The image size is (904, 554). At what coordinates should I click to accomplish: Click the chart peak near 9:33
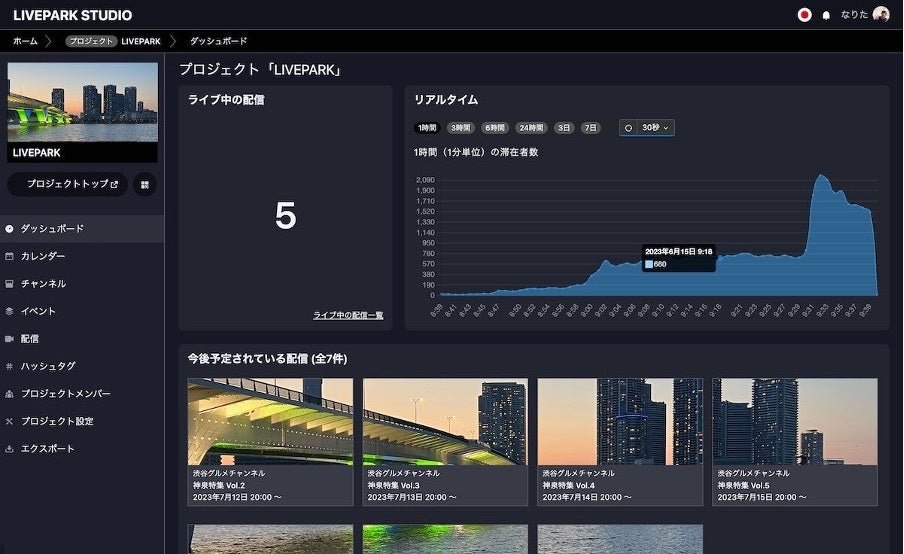[x=821, y=176]
